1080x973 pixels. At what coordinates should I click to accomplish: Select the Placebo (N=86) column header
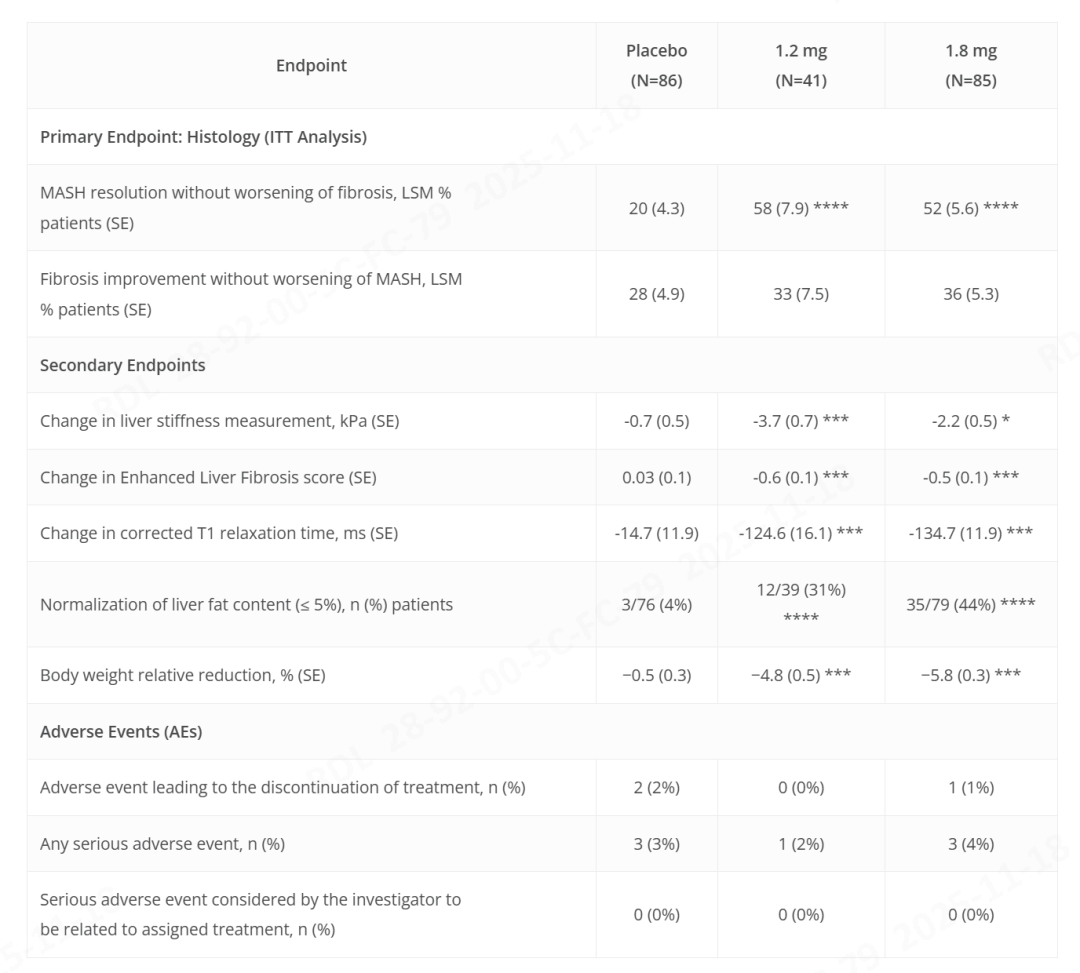[x=656, y=65]
